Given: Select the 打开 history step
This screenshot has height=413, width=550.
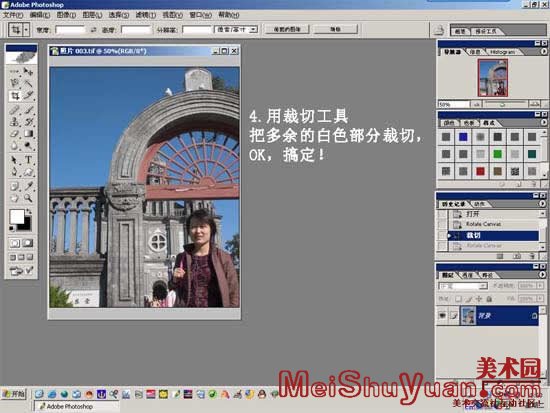Looking at the screenshot, I should [494, 214].
